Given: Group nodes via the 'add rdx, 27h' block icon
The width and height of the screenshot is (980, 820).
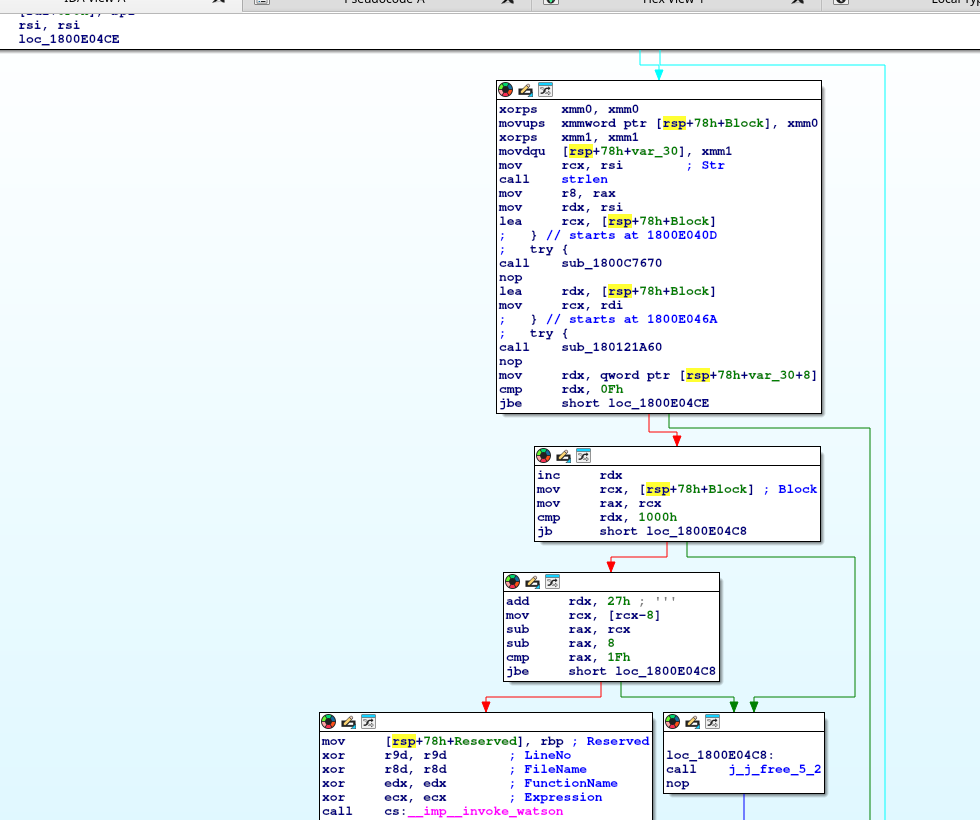Looking at the screenshot, I should tap(552, 581).
